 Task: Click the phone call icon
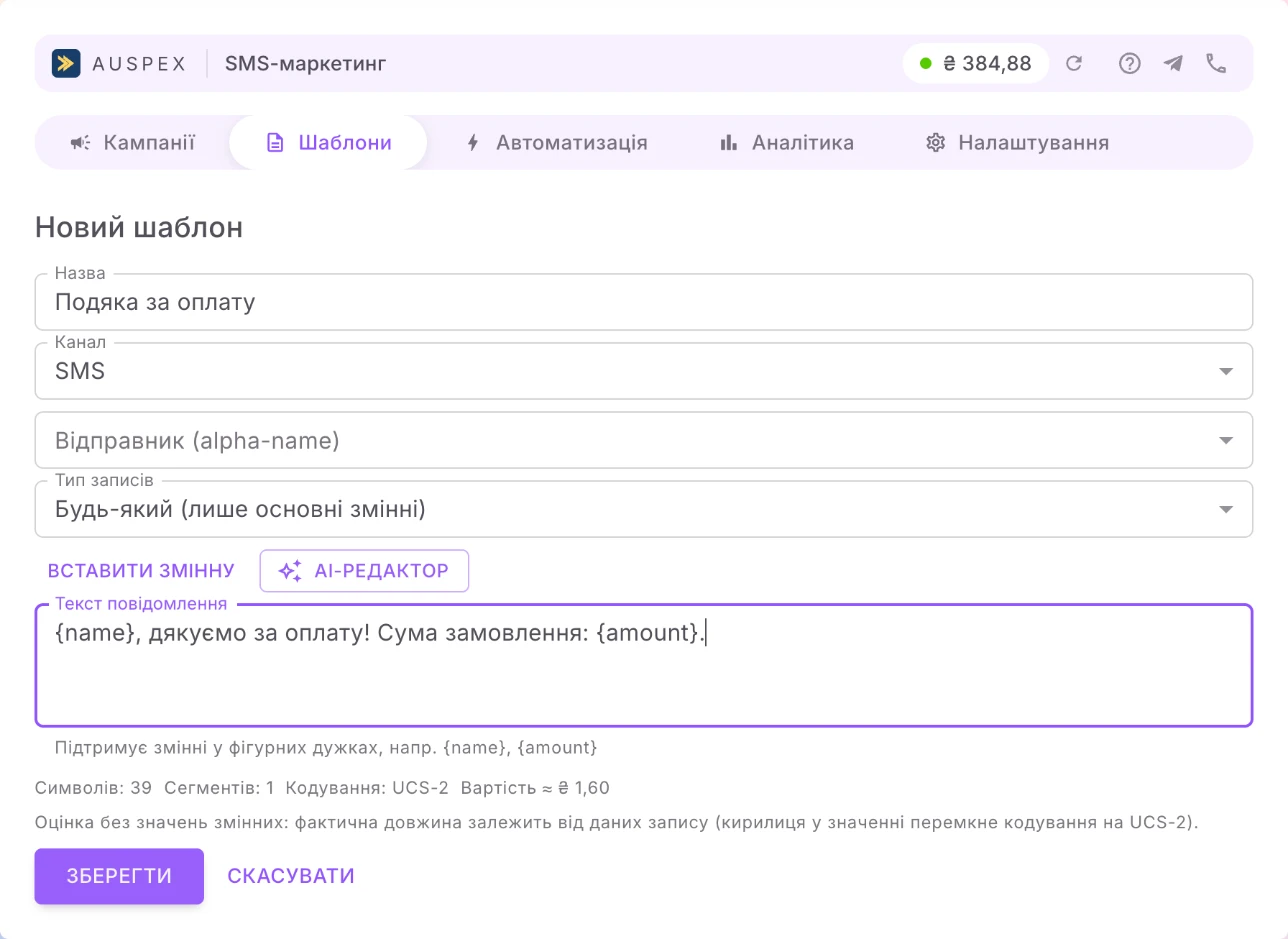pyautogui.click(x=1216, y=64)
